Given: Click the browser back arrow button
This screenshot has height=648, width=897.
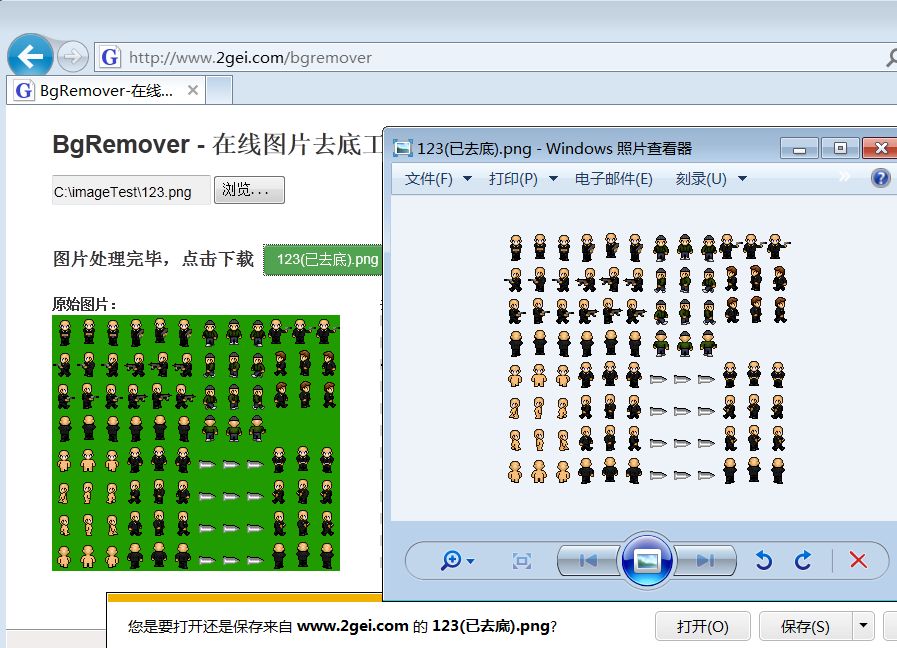Looking at the screenshot, I should pyautogui.click(x=30, y=57).
